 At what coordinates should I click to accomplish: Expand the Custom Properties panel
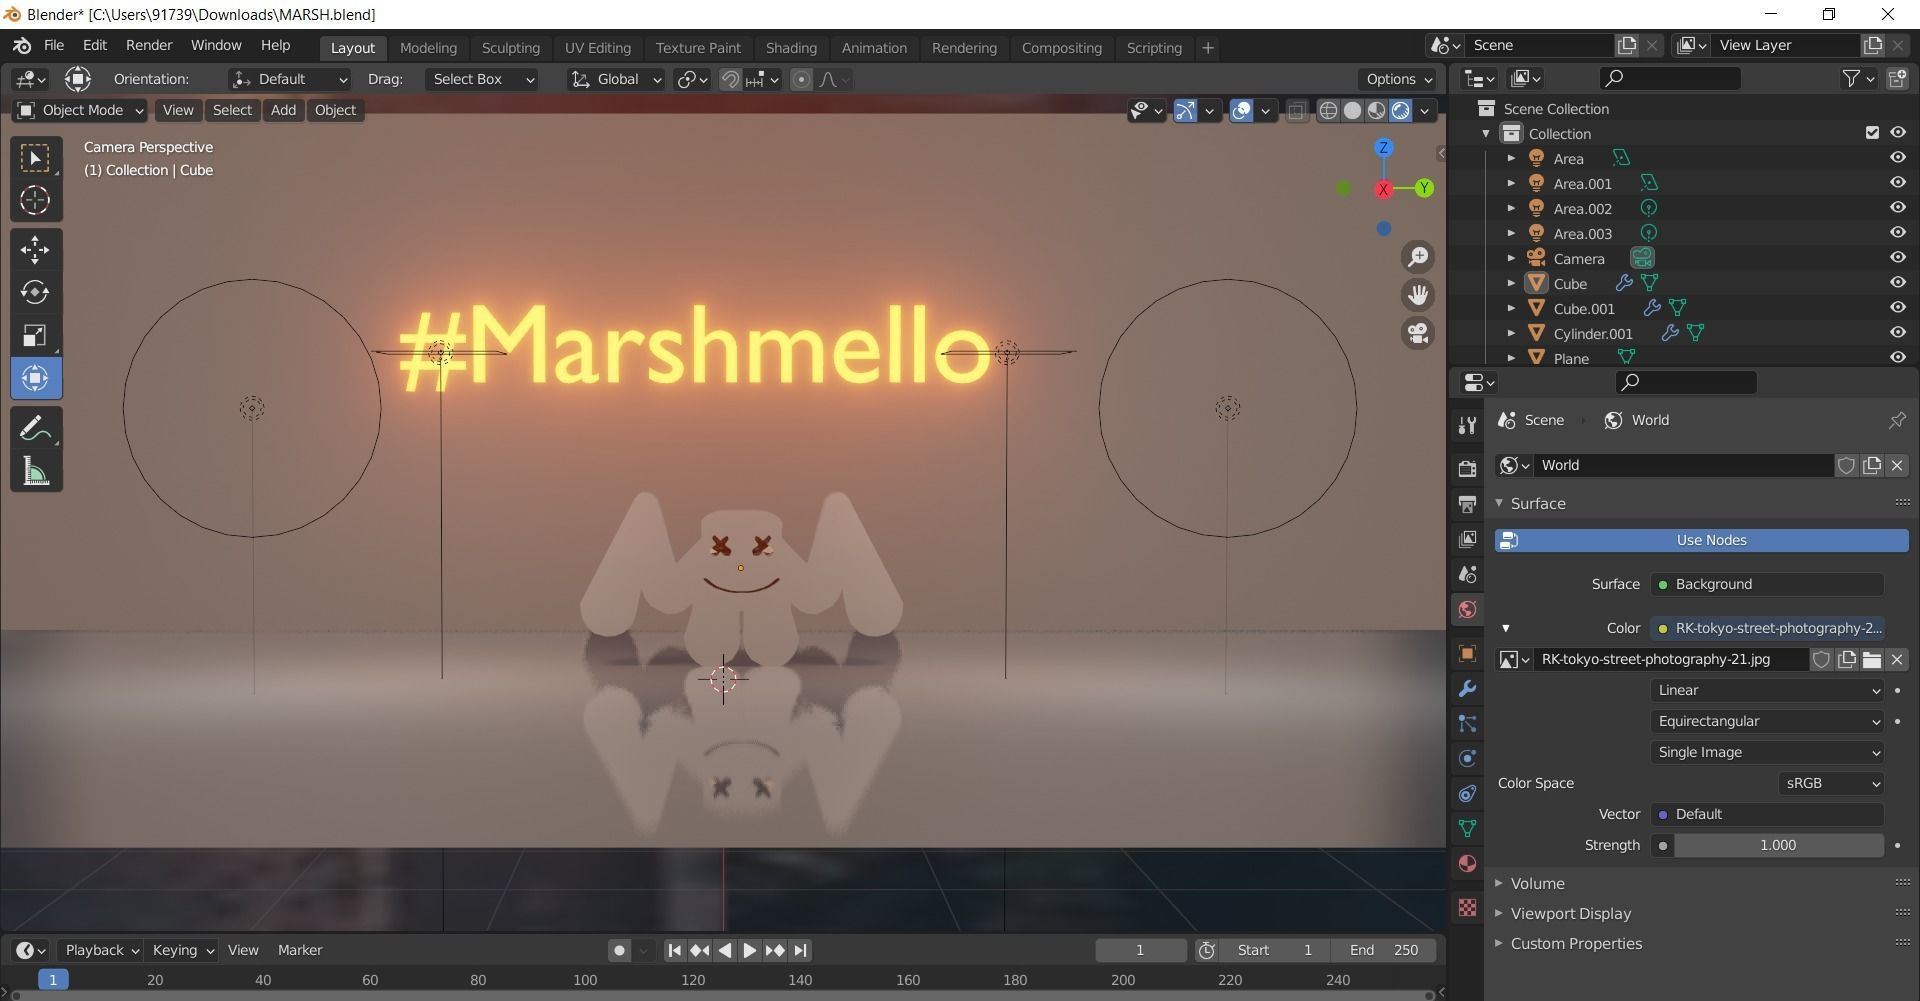pyautogui.click(x=1574, y=943)
